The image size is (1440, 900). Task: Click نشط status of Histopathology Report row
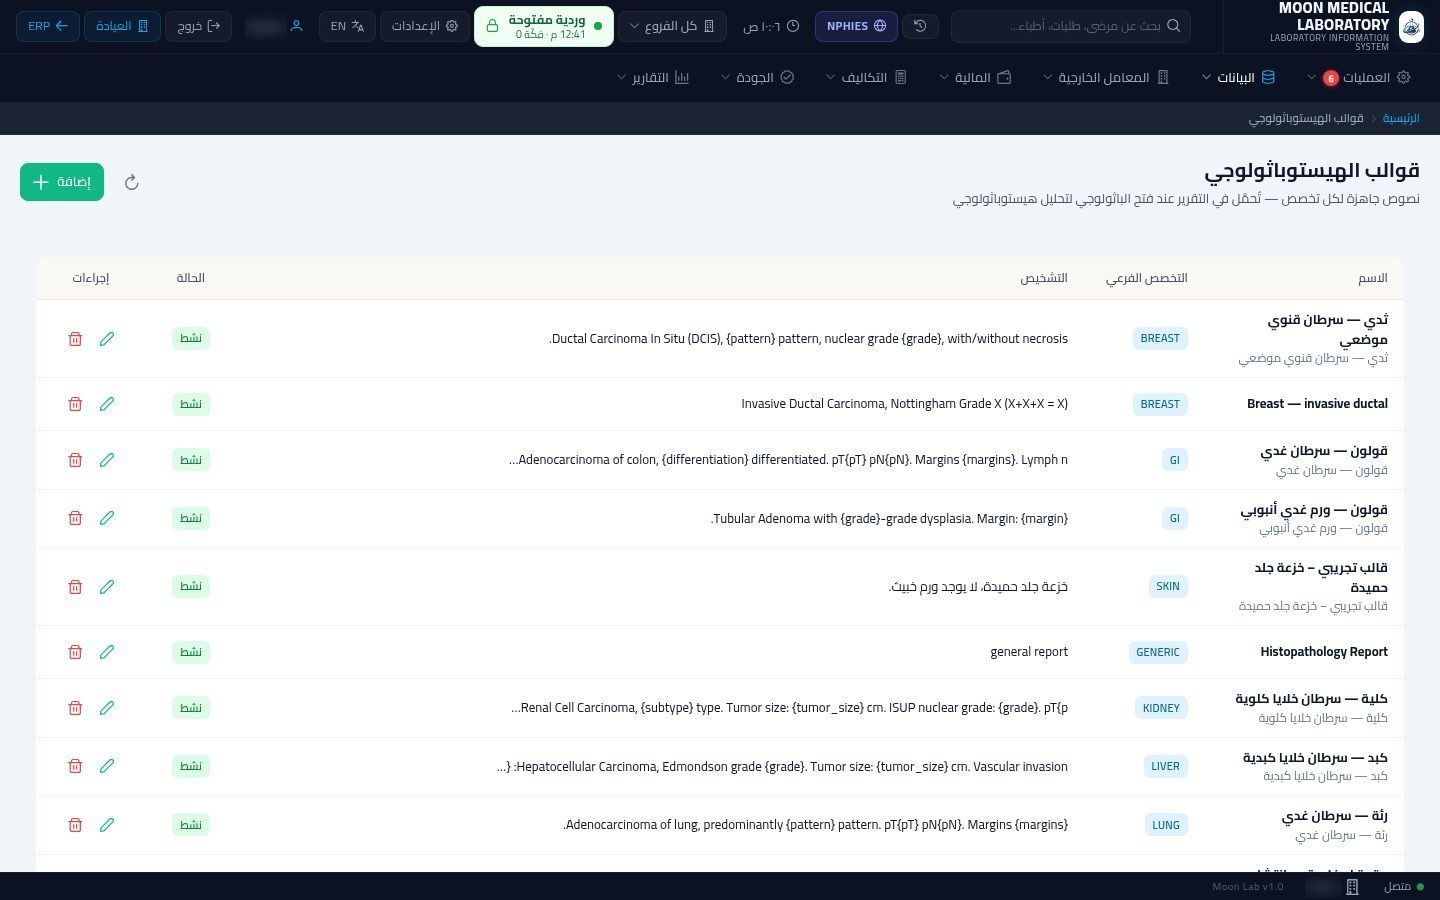(x=191, y=652)
